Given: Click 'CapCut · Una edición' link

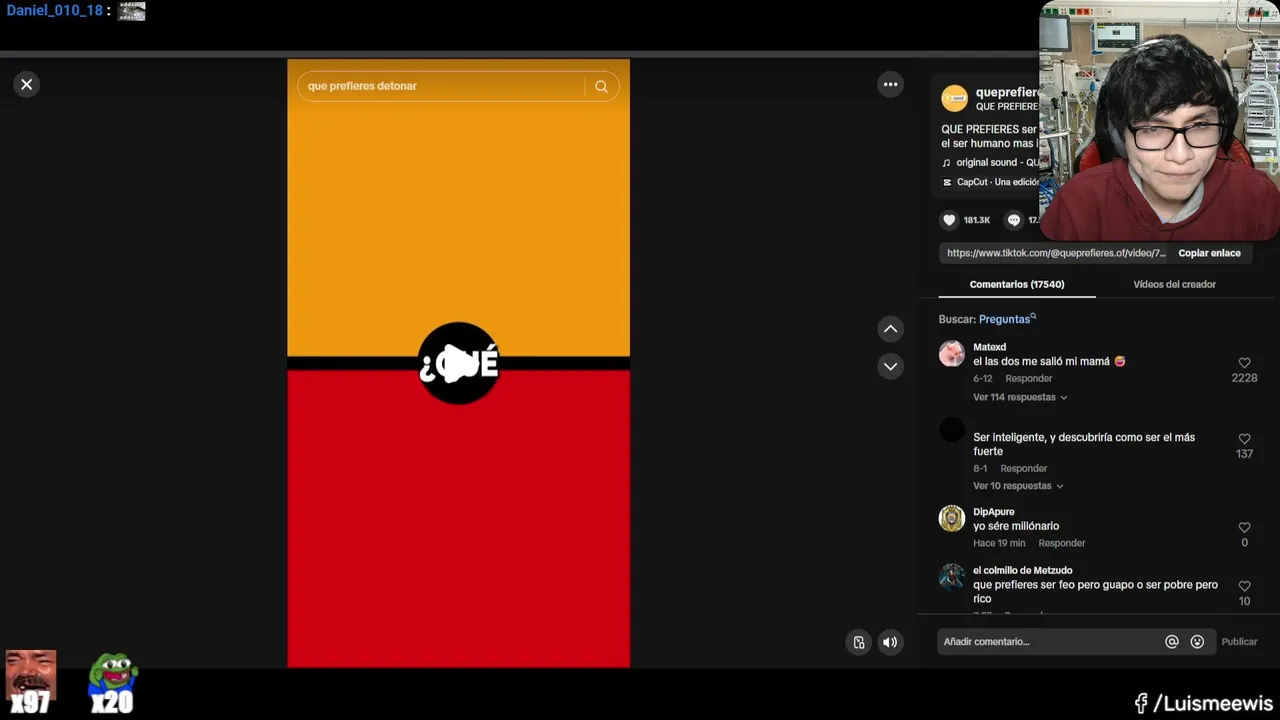Looking at the screenshot, I should (991, 182).
